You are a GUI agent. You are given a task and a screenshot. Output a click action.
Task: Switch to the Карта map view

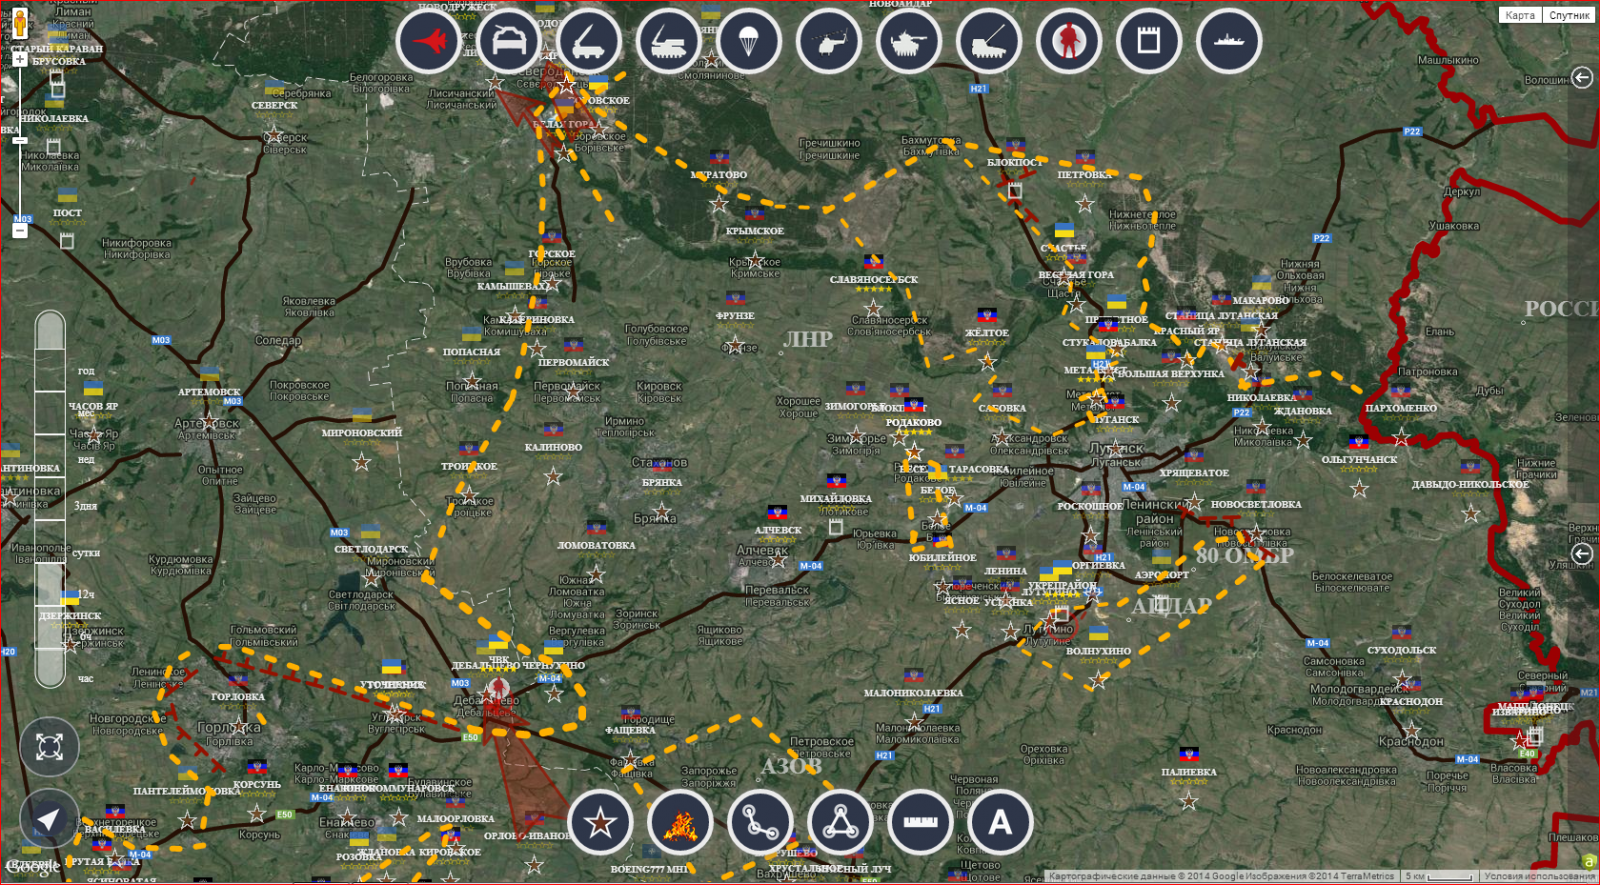pyautogui.click(x=1519, y=15)
